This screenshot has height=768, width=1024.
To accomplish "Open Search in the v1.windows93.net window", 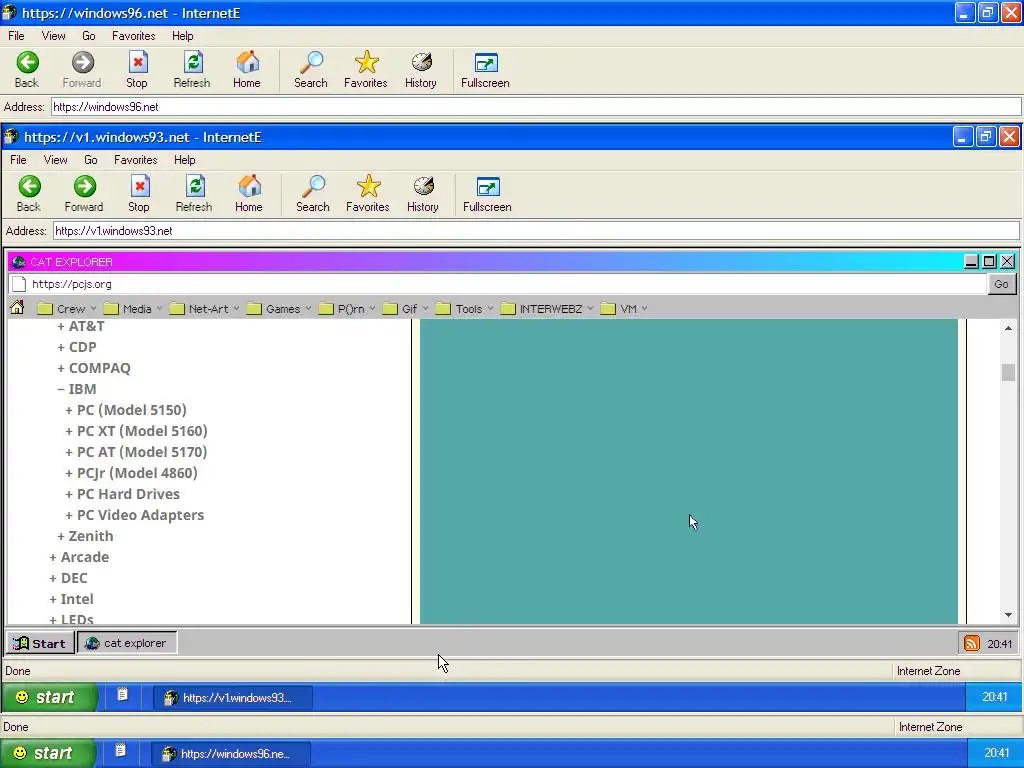I will tap(313, 193).
